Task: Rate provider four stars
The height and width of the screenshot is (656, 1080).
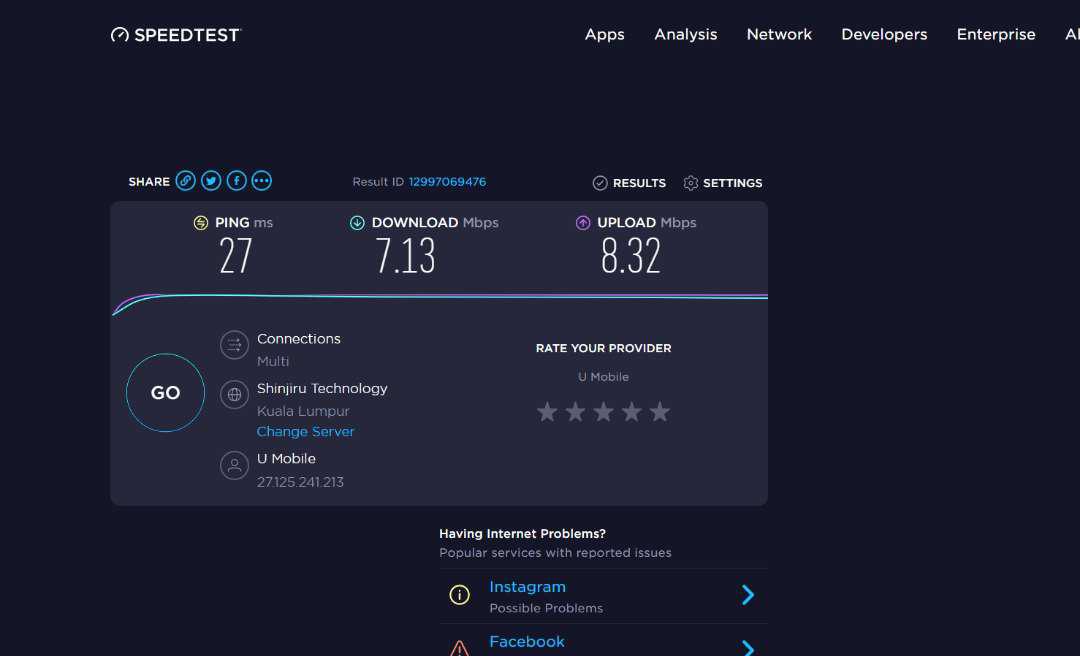Action: tap(632, 412)
